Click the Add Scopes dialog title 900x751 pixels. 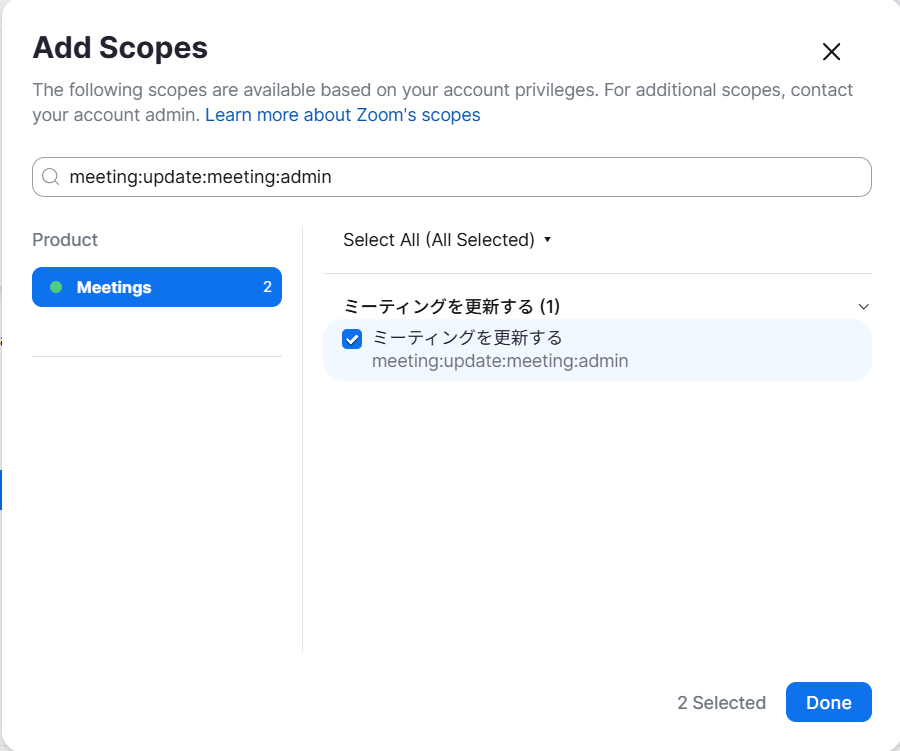point(120,47)
